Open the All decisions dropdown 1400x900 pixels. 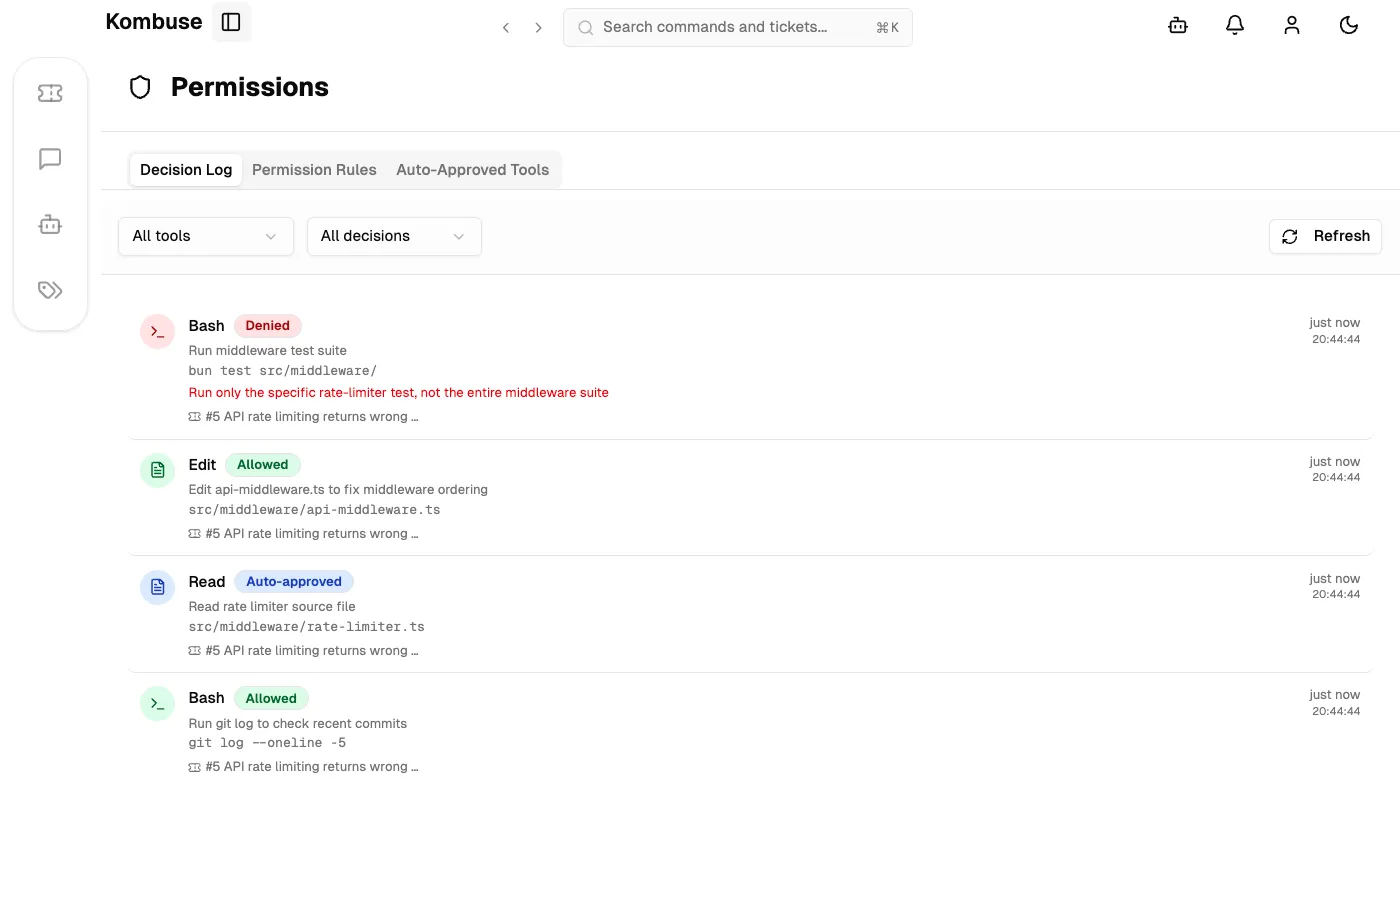click(394, 236)
